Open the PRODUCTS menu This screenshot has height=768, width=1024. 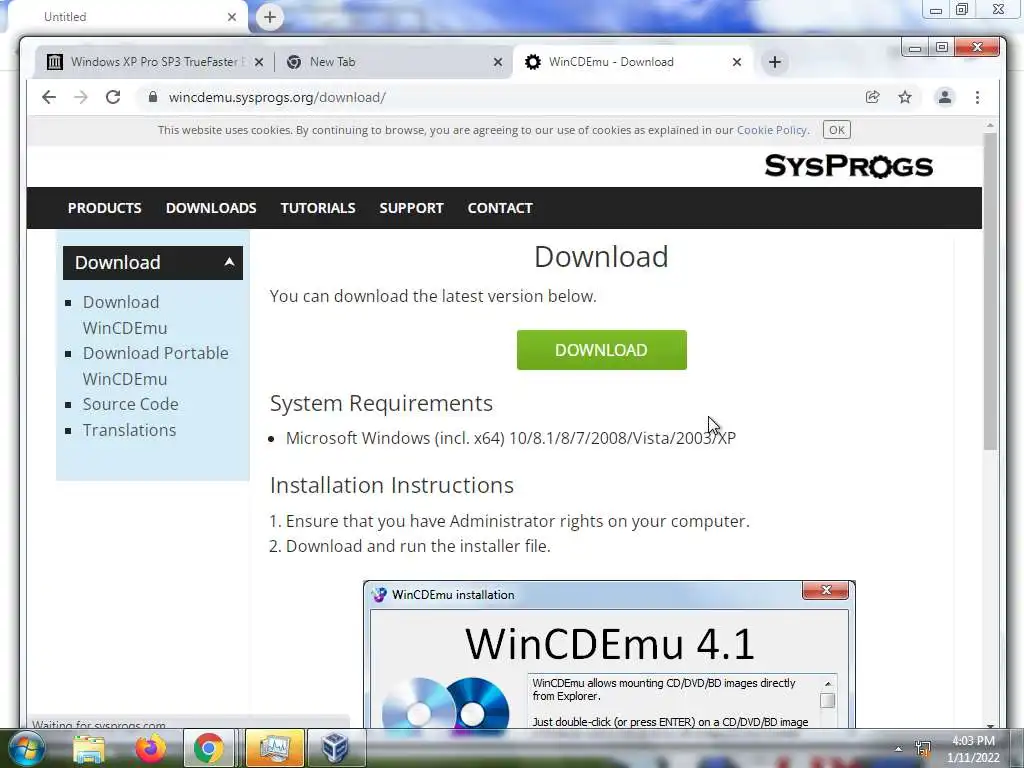[x=104, y=208]
